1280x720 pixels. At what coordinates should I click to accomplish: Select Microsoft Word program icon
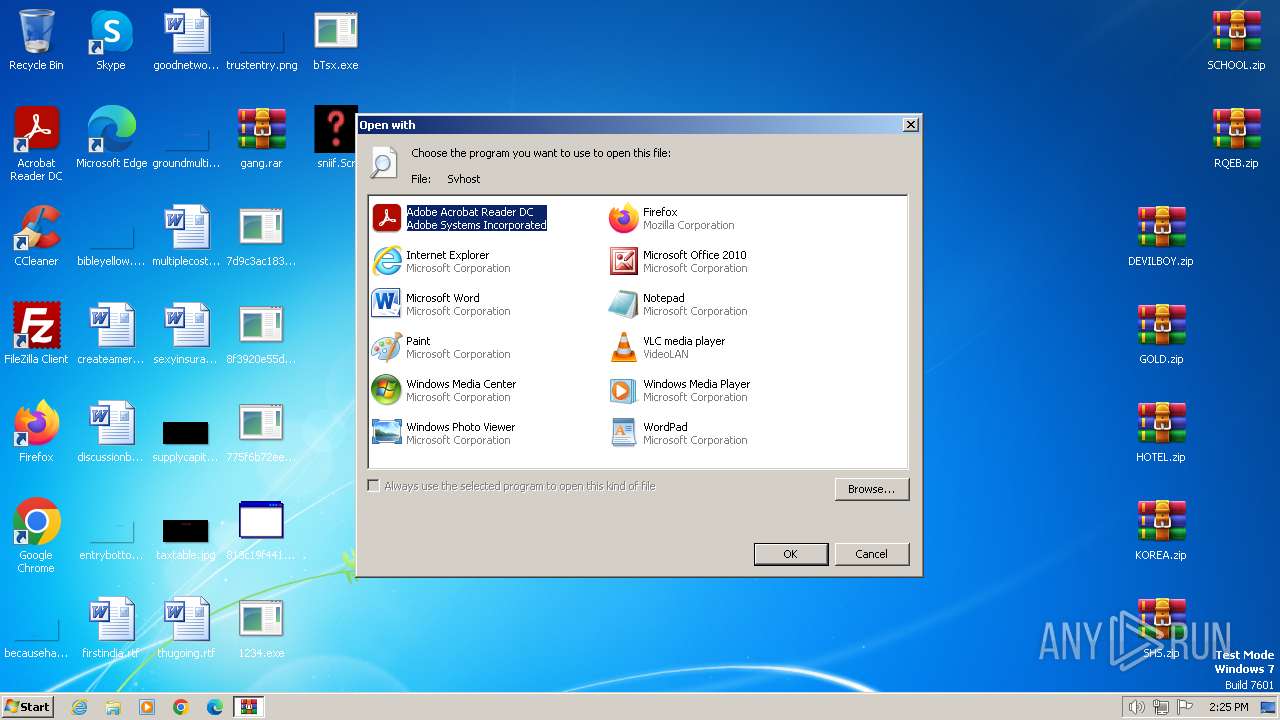pyautogui.click(x=387, y=304)
